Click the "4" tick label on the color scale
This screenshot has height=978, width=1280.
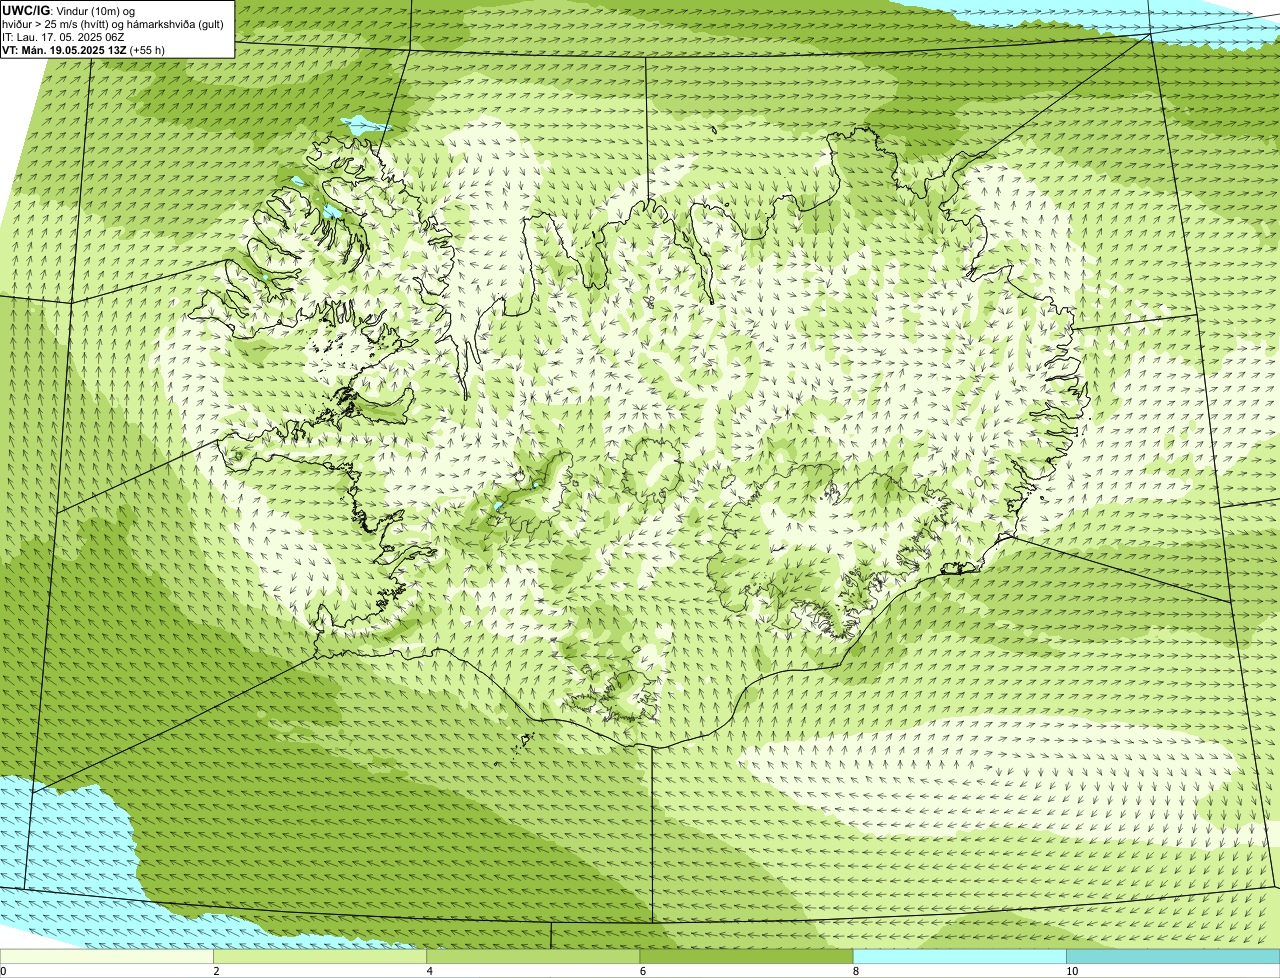[x=429, y=971]
